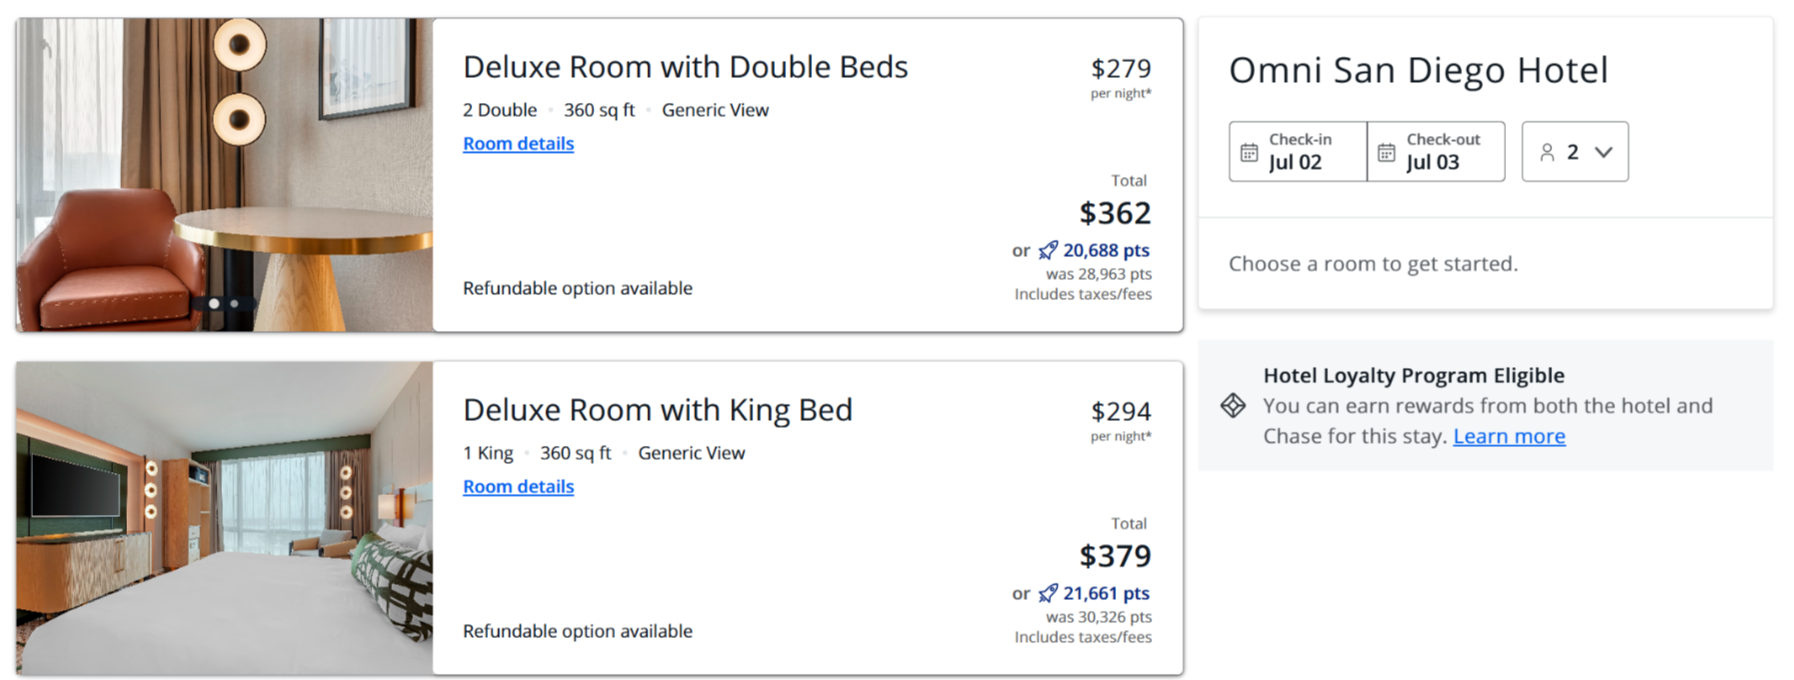Image resolution: width=1794 pixels, height=680 pixels.
Task: Expand the guests dropdown chevron
Action: pos(1604,152)
